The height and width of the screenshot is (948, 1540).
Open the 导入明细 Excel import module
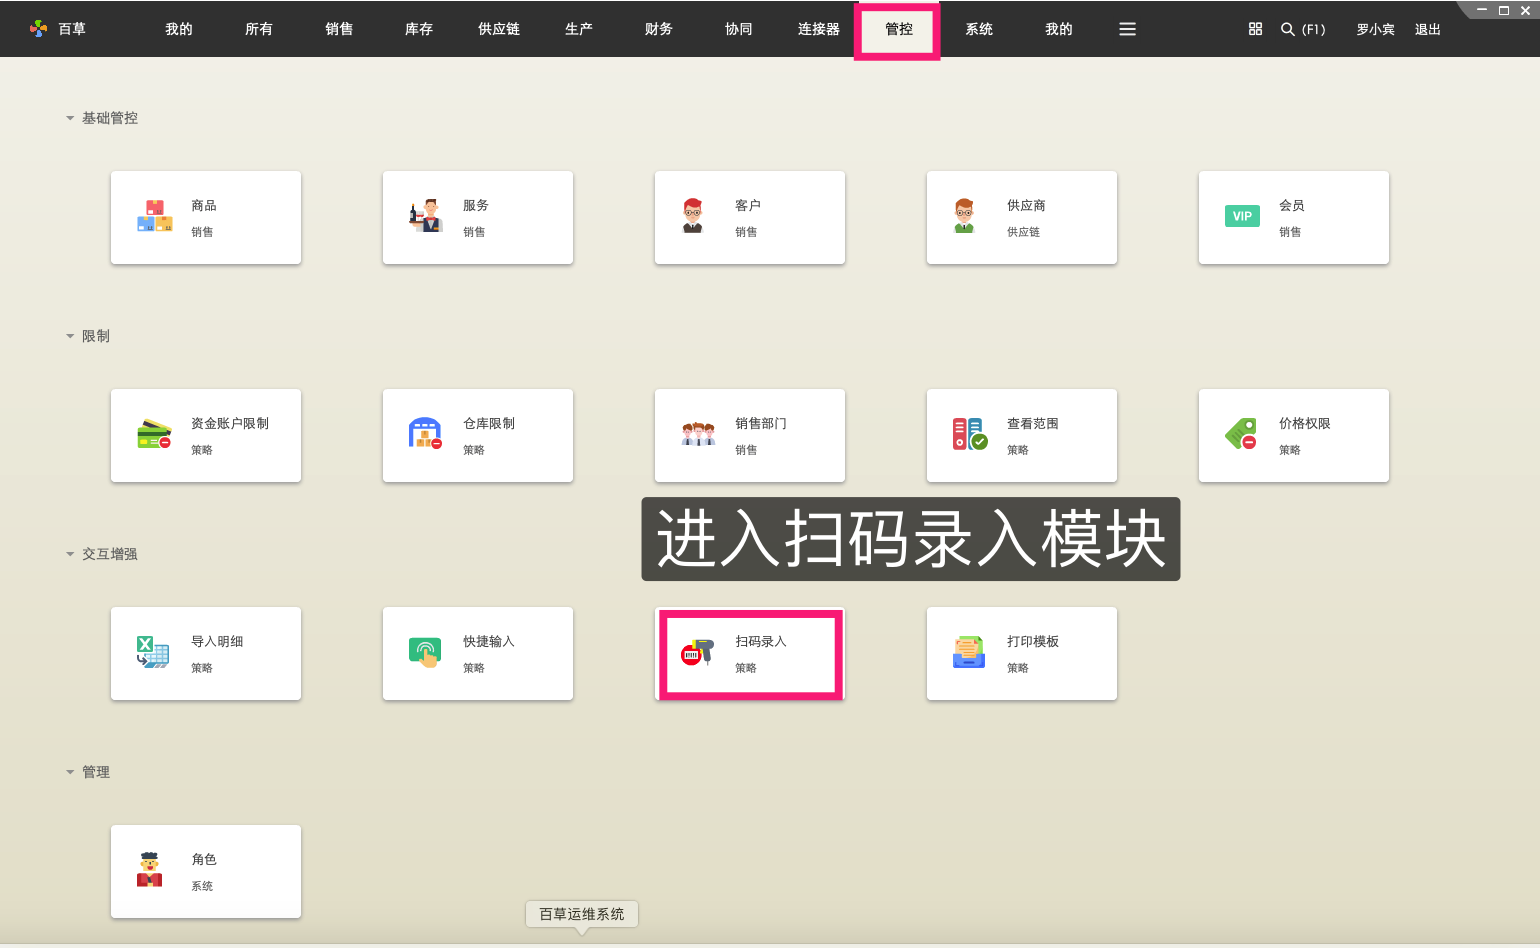pyautogui.click(x=206, y=653)
